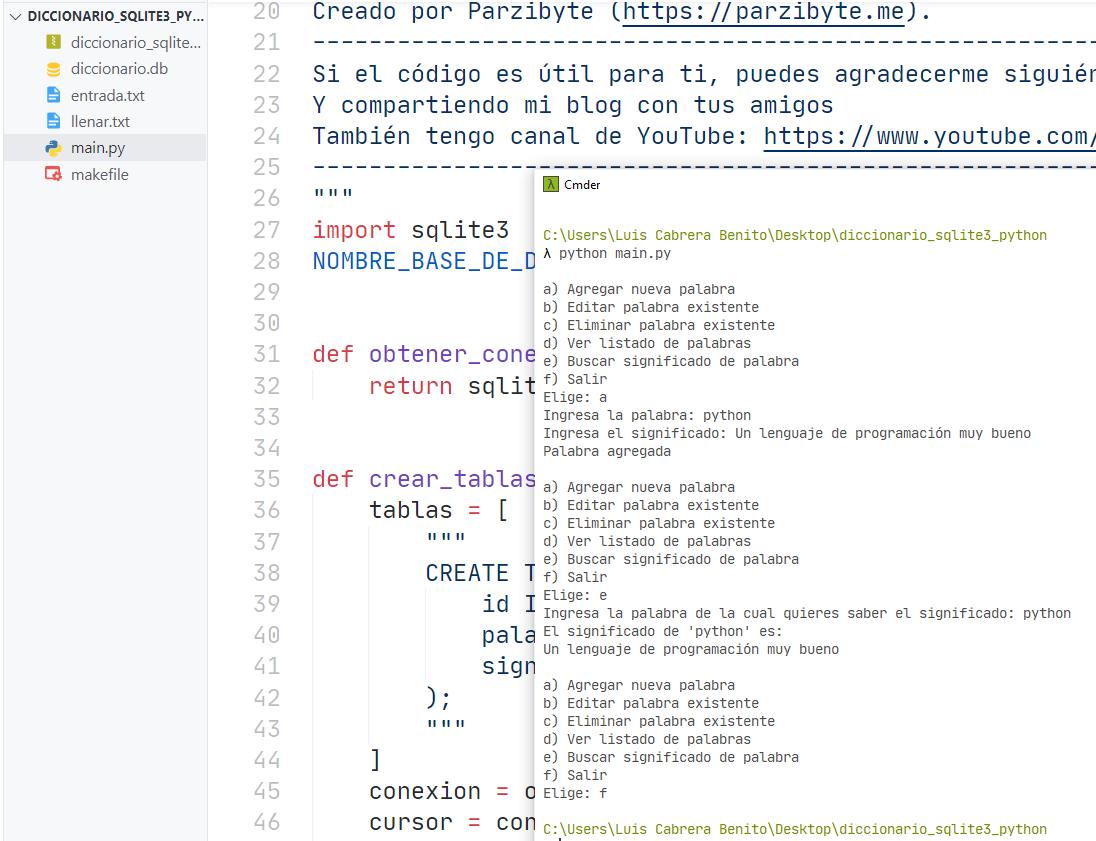Viewport: 1096px width, 841px height.
Task: Click the Cmder lambda icon in title bar
Action: click(550, 184)
